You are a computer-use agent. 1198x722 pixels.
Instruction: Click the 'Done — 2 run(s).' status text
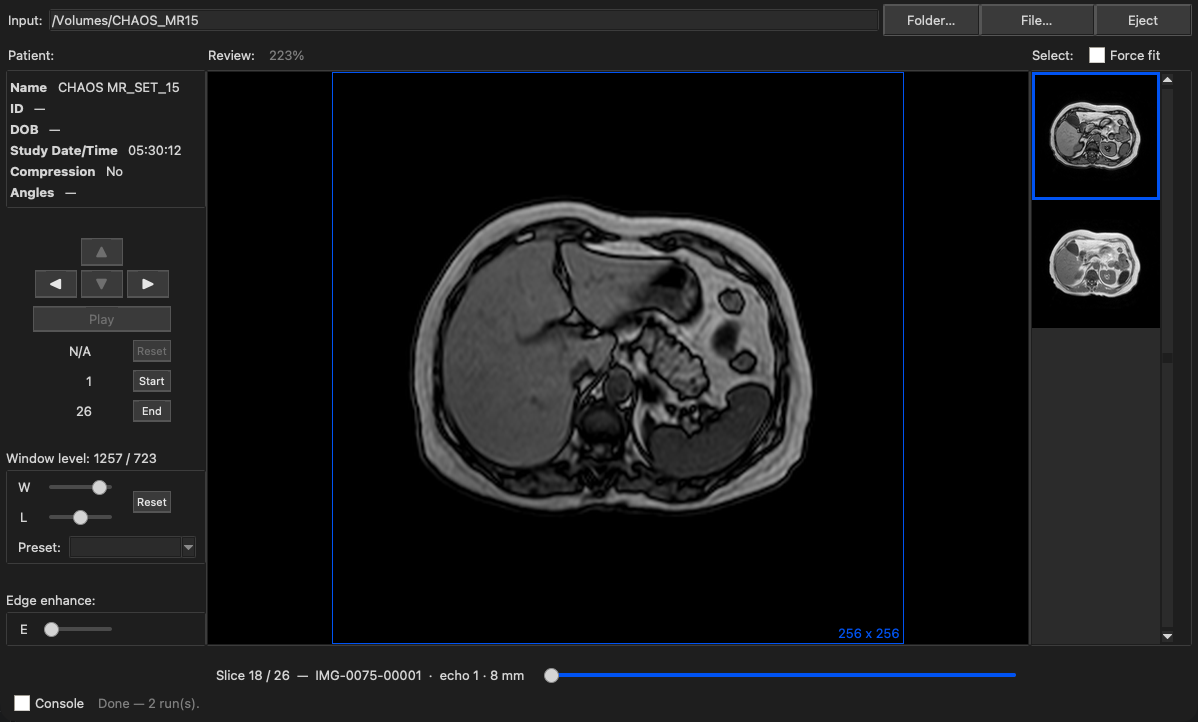[x=148, y=704]
